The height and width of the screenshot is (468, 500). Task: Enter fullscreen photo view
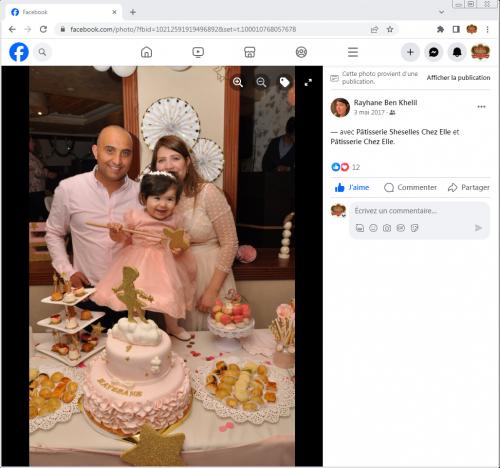[308, 82]
